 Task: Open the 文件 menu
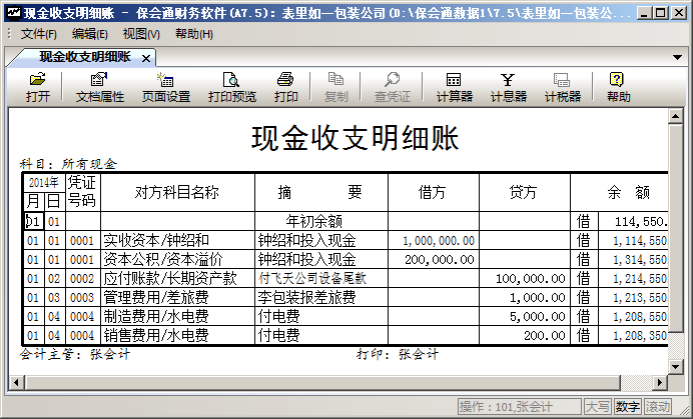(x=38, y=34)
